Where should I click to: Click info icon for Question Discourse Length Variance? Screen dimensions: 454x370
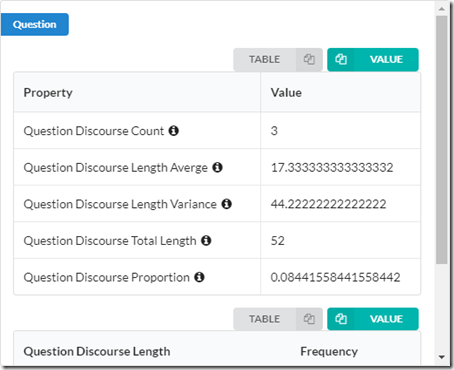click(x=227, y=204)
